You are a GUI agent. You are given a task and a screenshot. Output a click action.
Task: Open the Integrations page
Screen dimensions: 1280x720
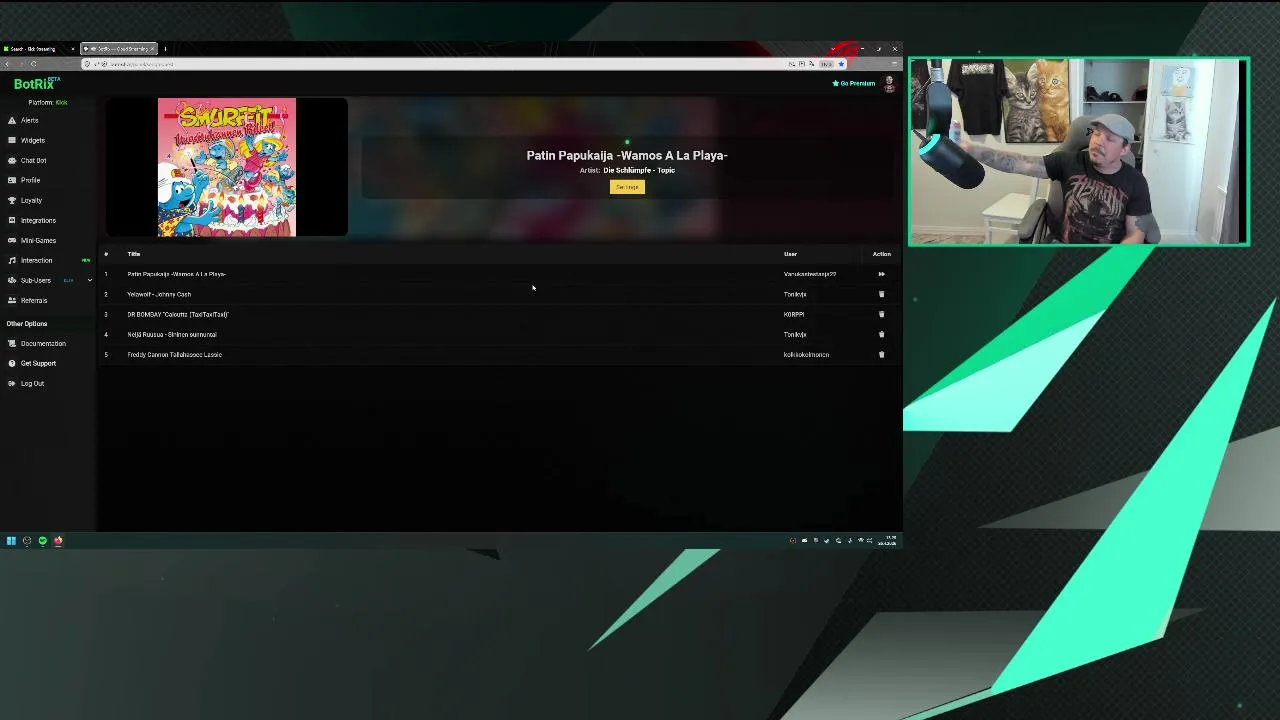coord(38,220)
